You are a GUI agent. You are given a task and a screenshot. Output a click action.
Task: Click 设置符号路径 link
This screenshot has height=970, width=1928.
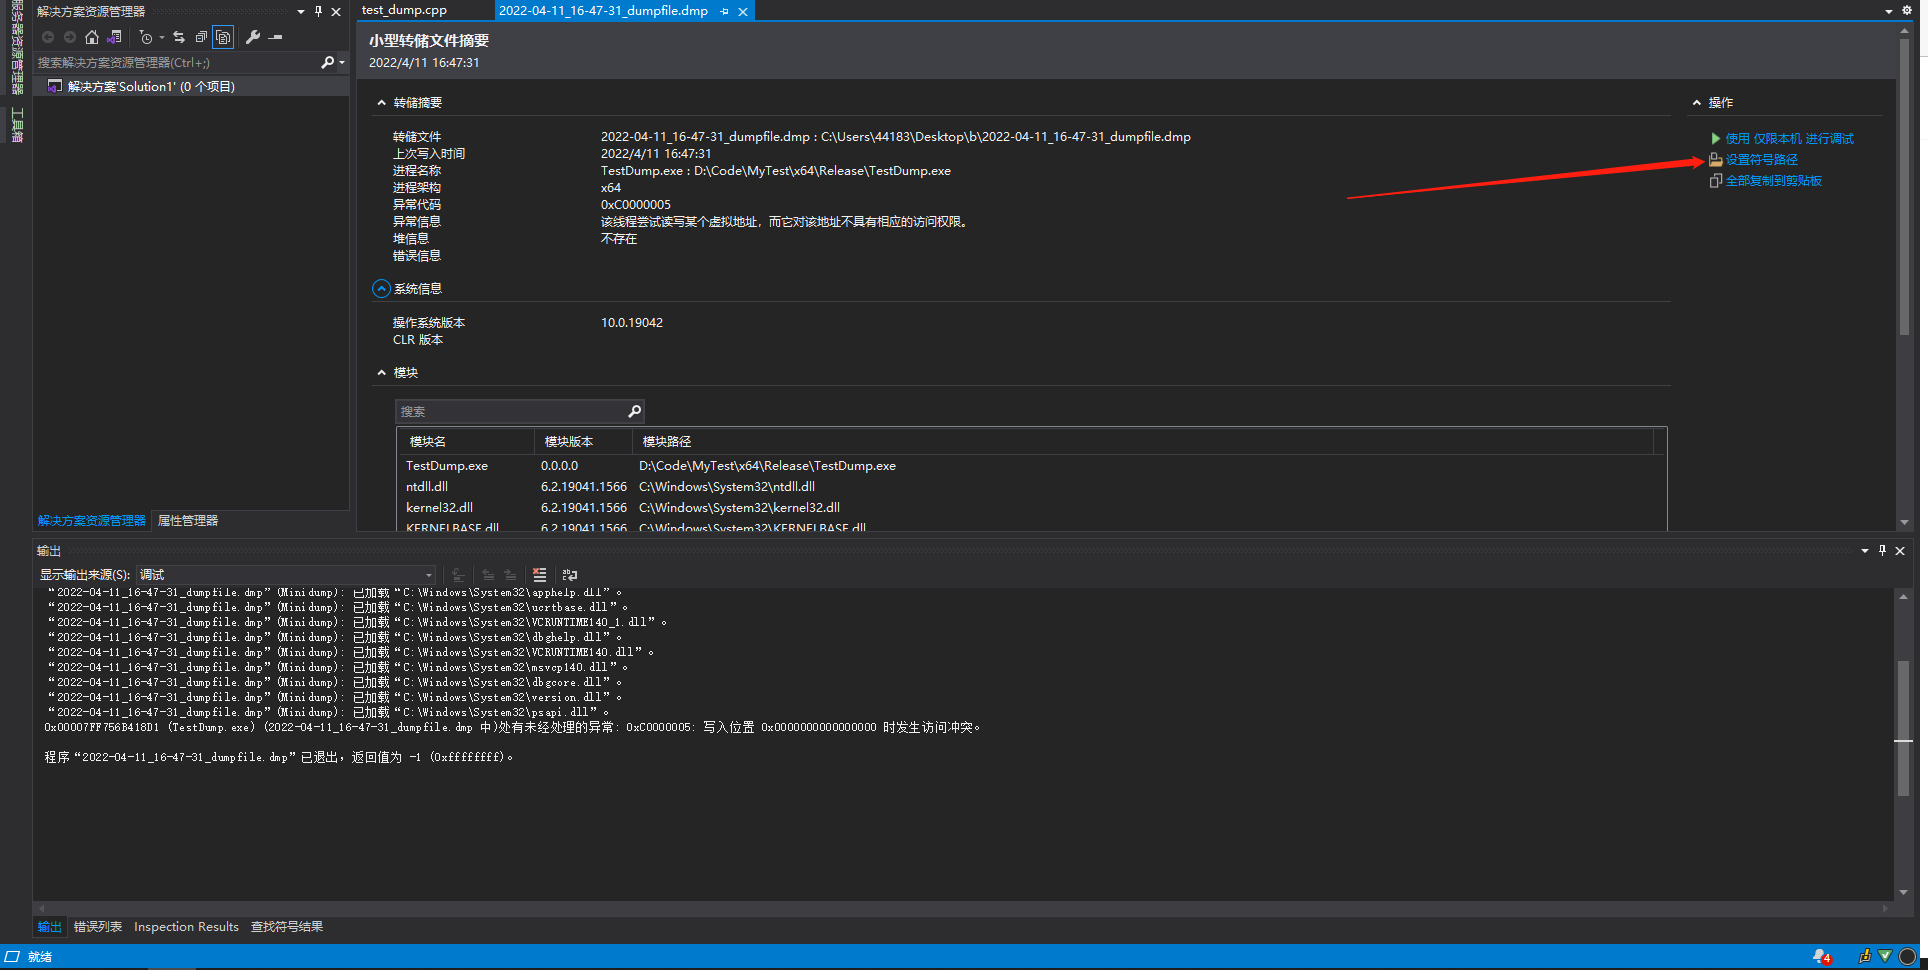[1761, 160]
